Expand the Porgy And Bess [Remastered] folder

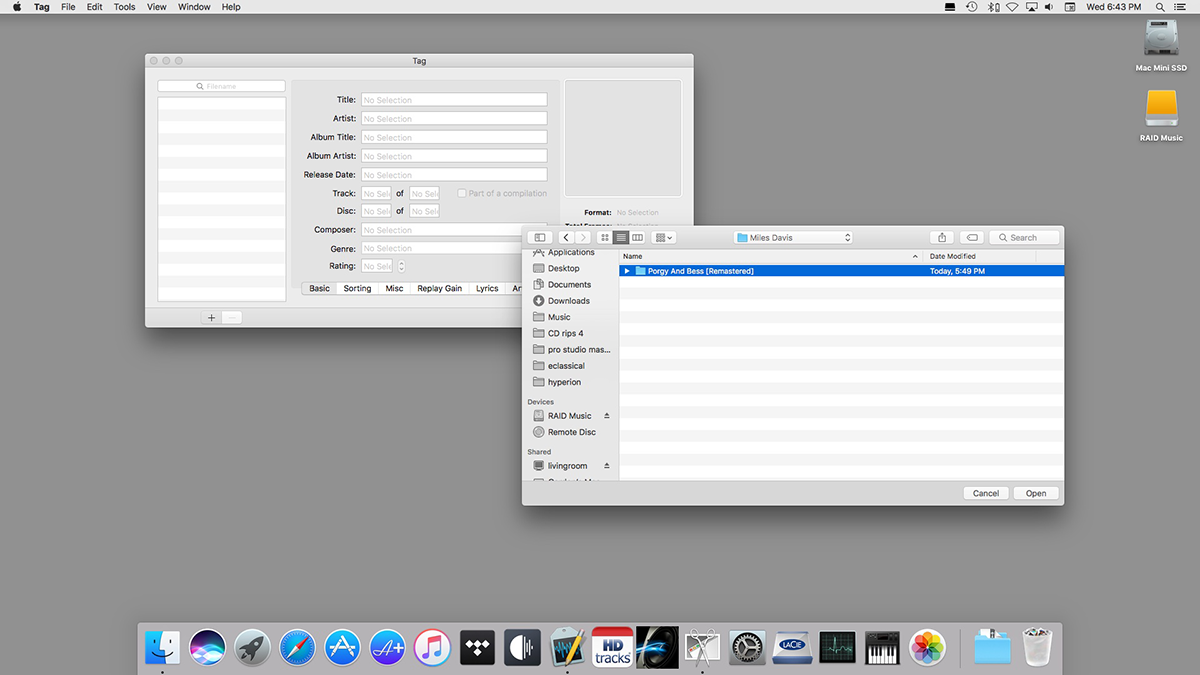(627, 271)
